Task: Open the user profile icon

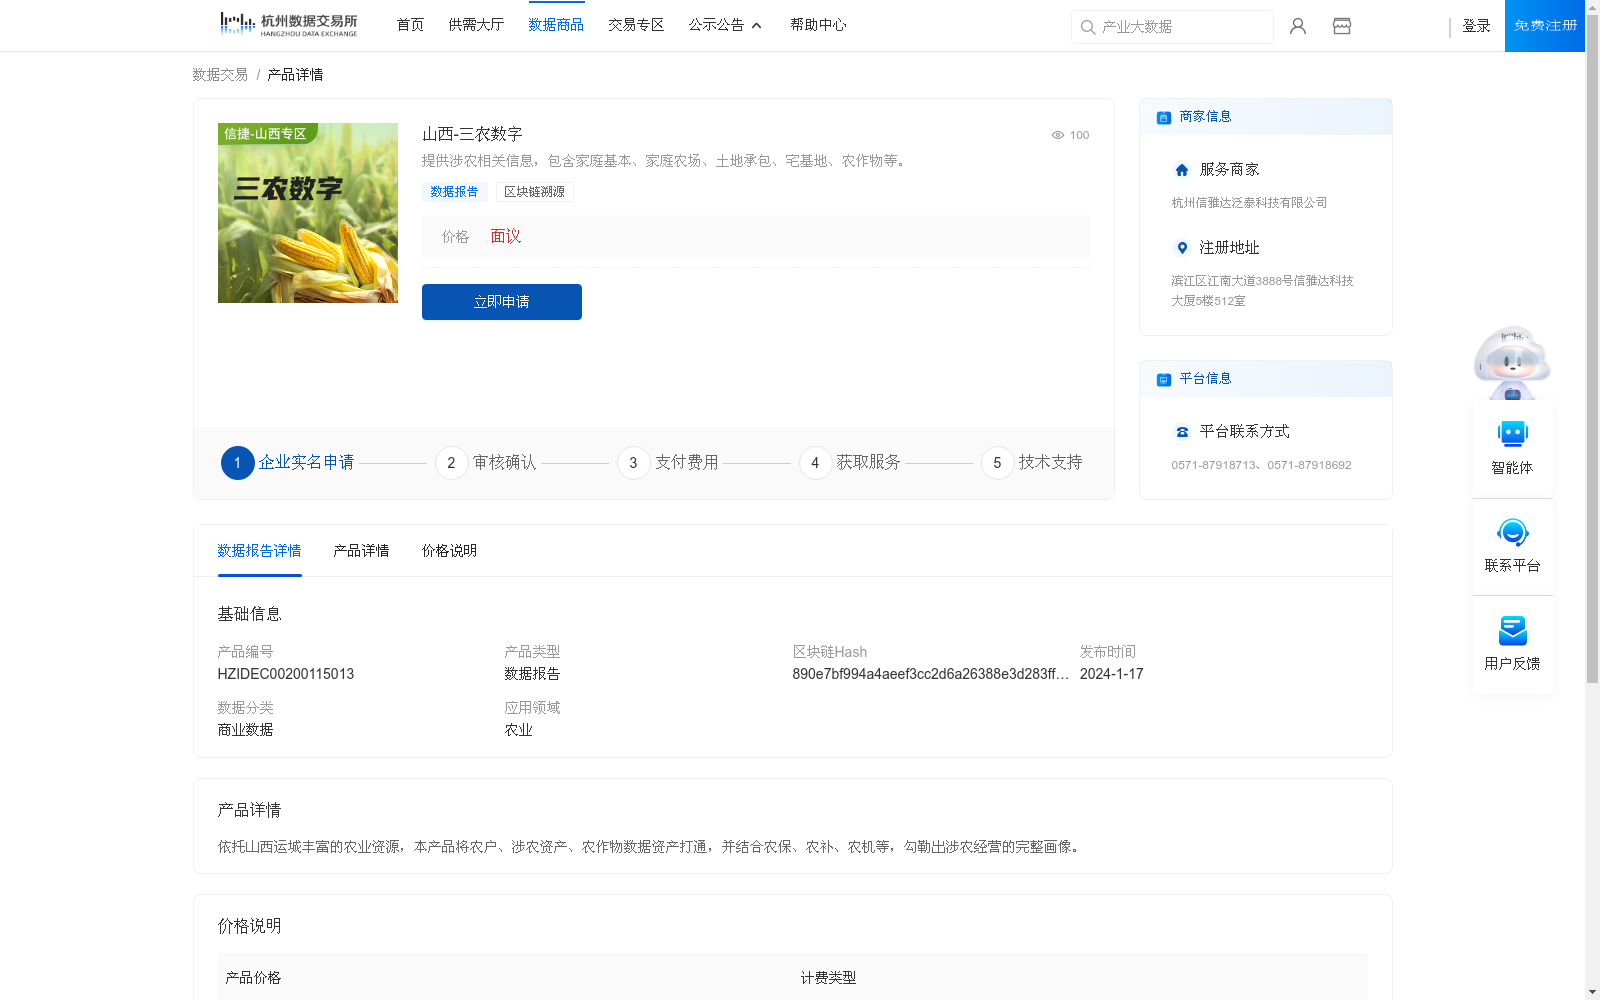Action: [1298, 26]
